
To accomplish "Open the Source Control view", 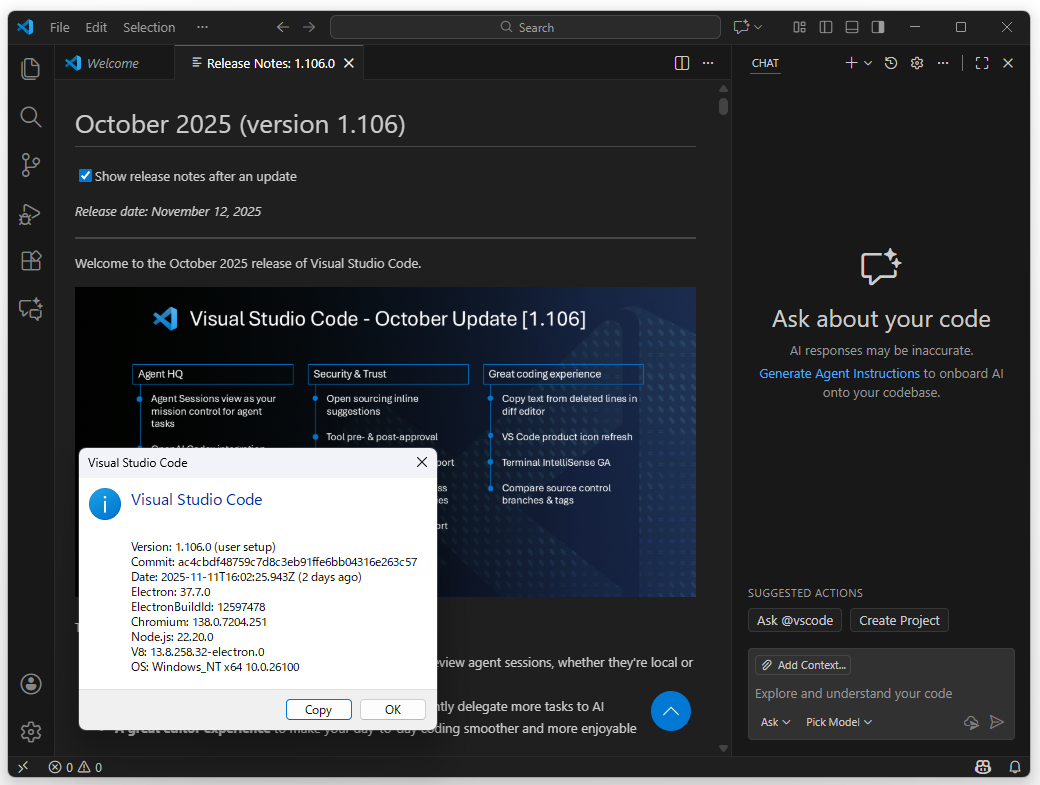I will point(30,165).
